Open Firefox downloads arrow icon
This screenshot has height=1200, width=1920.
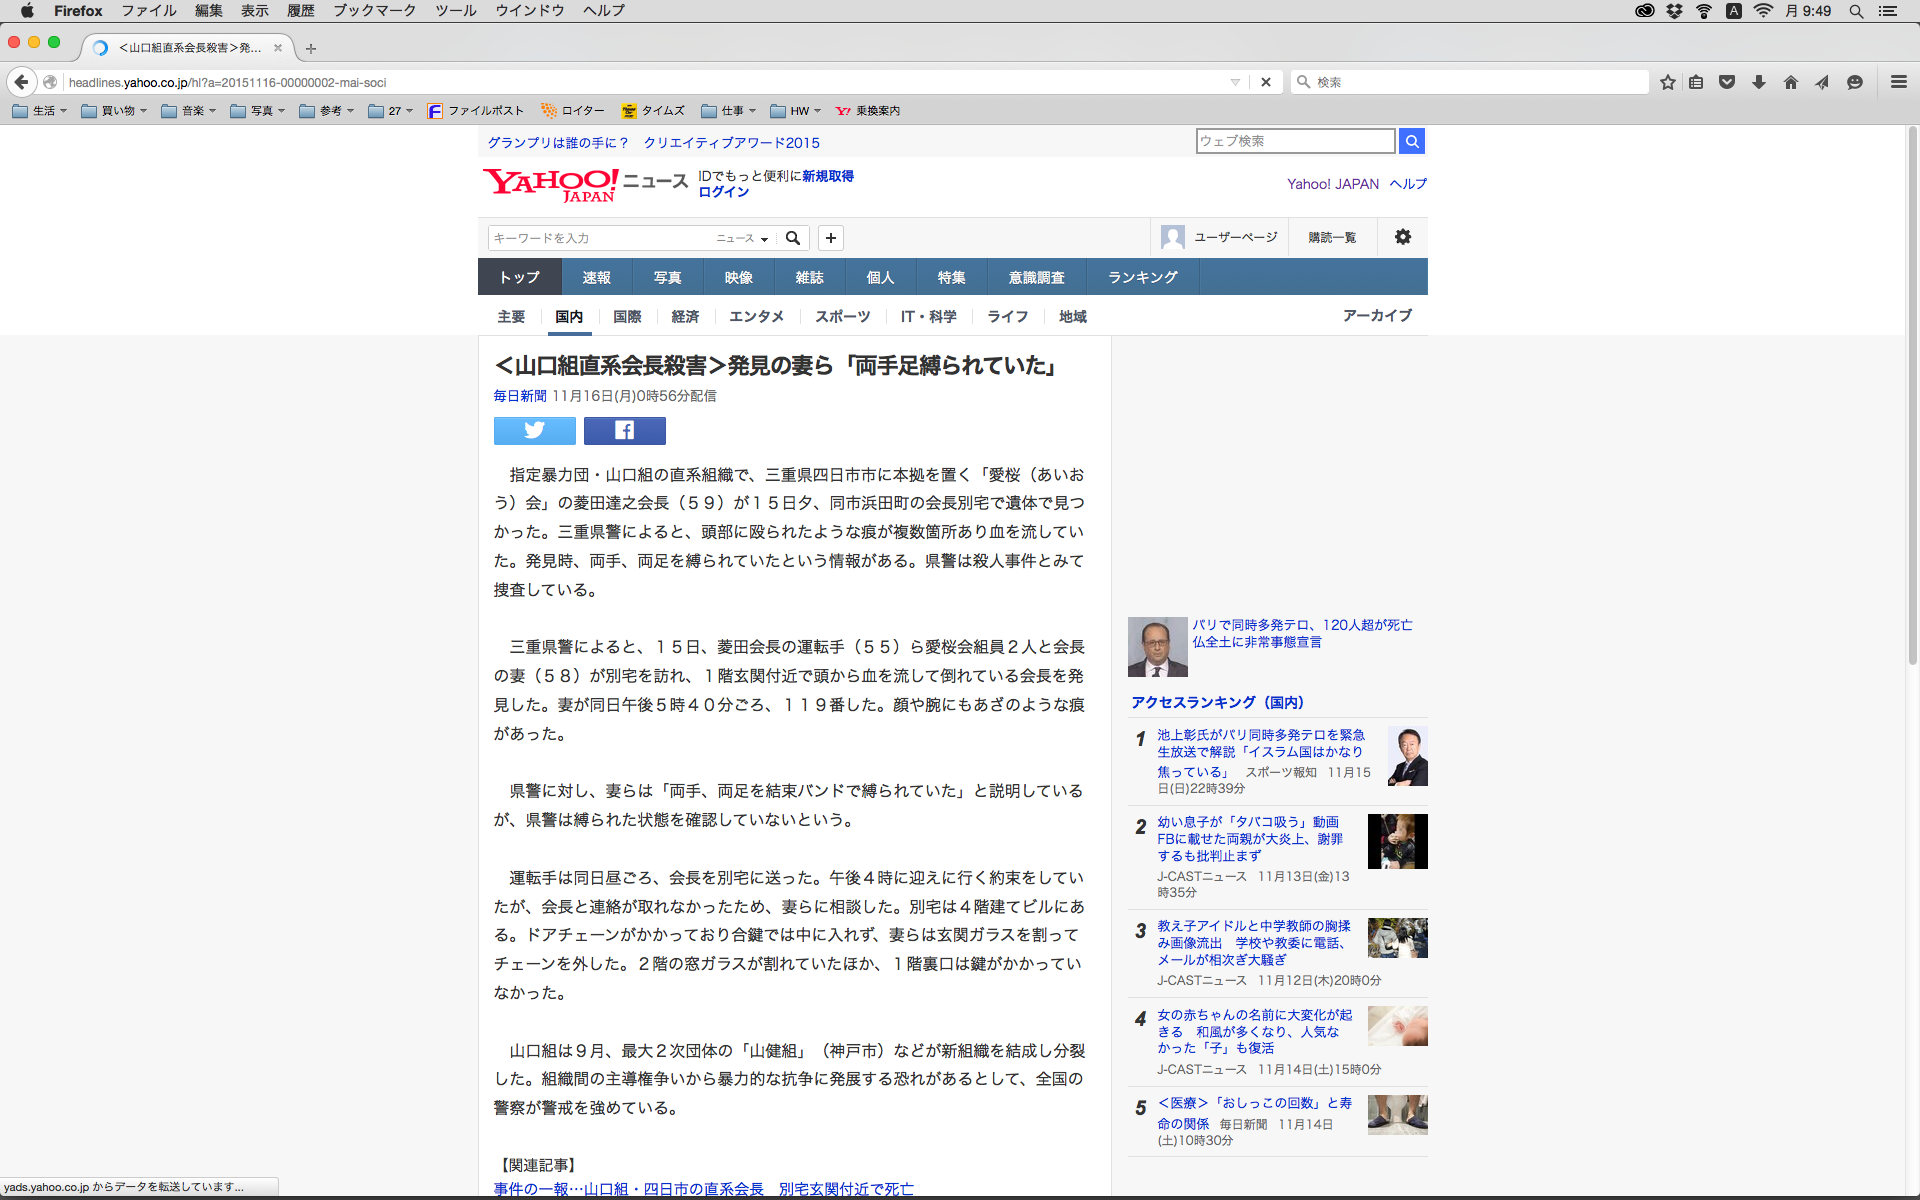[1759, 82]
